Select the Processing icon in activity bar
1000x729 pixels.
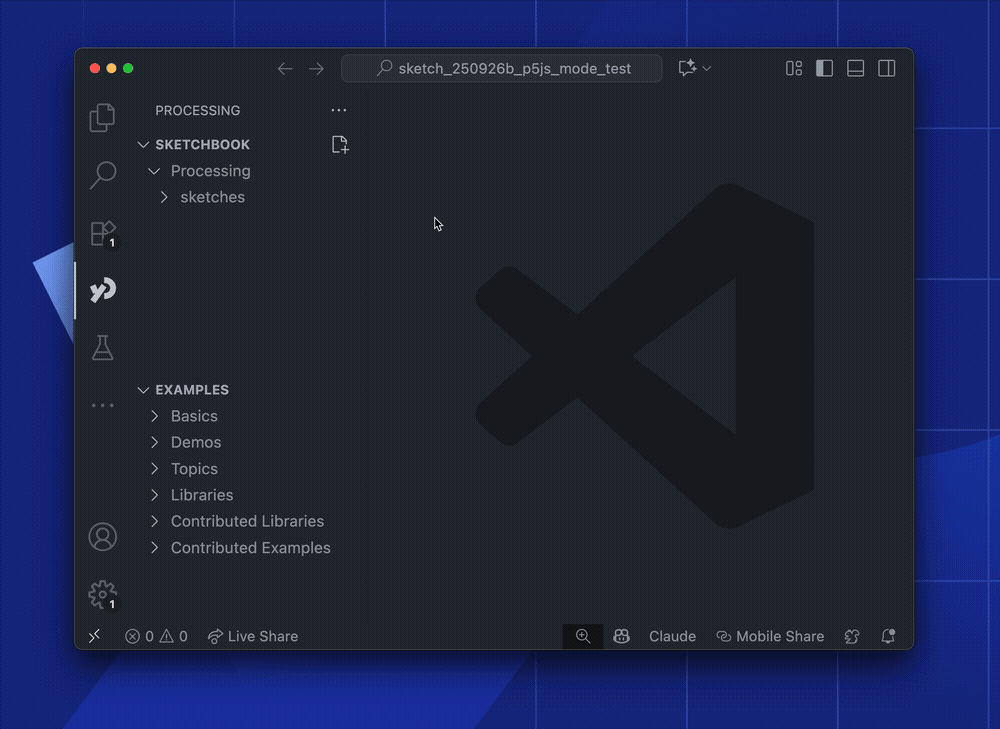pyautogui.click(x=102, y=291)
